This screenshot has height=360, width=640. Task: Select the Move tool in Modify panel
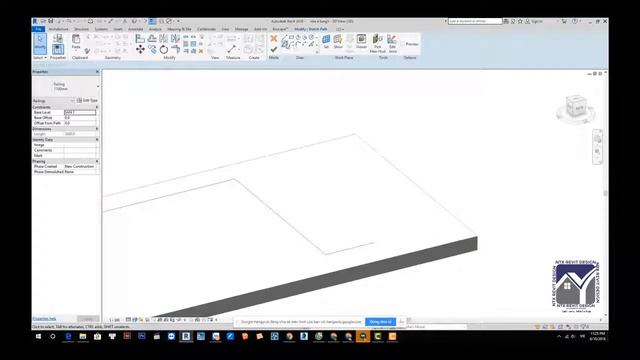(x=140, y=49)
